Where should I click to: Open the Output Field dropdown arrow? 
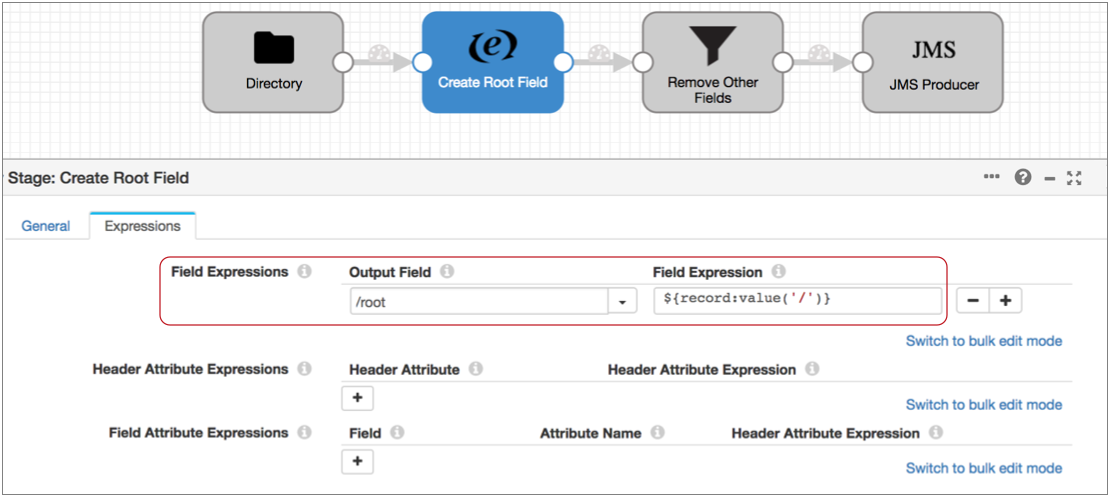[x=623, y=301]
